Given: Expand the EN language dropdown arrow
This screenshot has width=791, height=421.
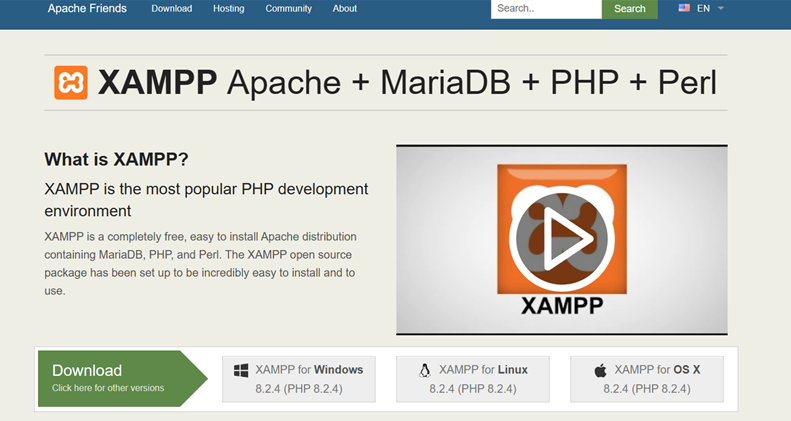Looking at the screenshot, I should click(720, 8).
